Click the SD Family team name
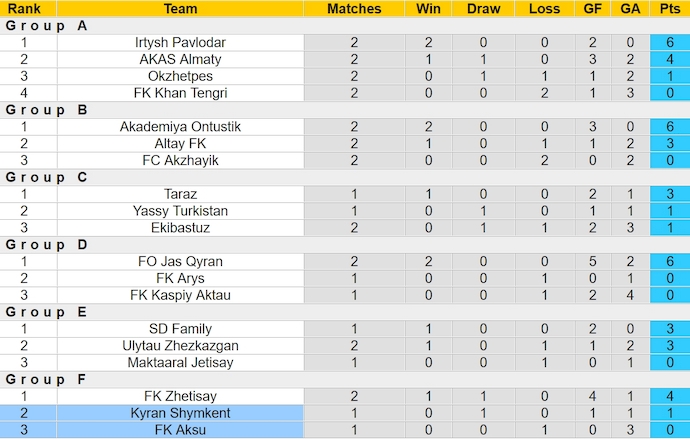The height and width of the screenshot is (439, 690). 180,329
